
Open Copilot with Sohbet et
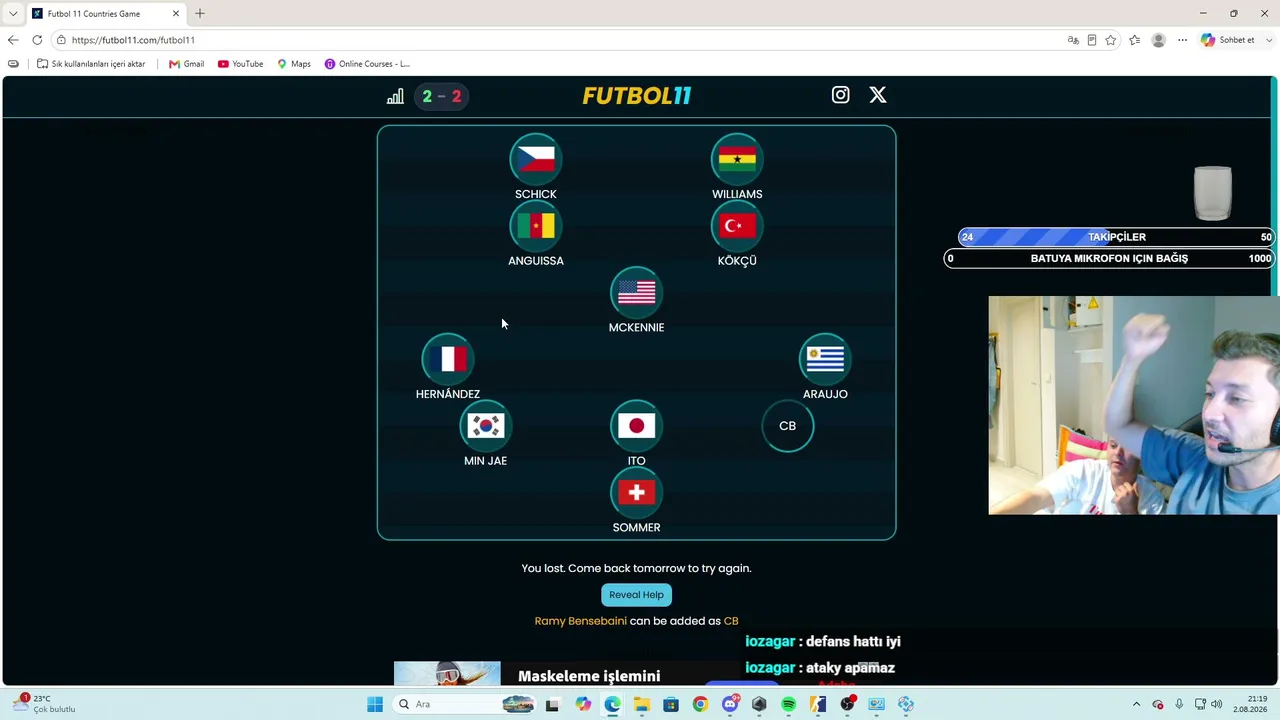1228,40
